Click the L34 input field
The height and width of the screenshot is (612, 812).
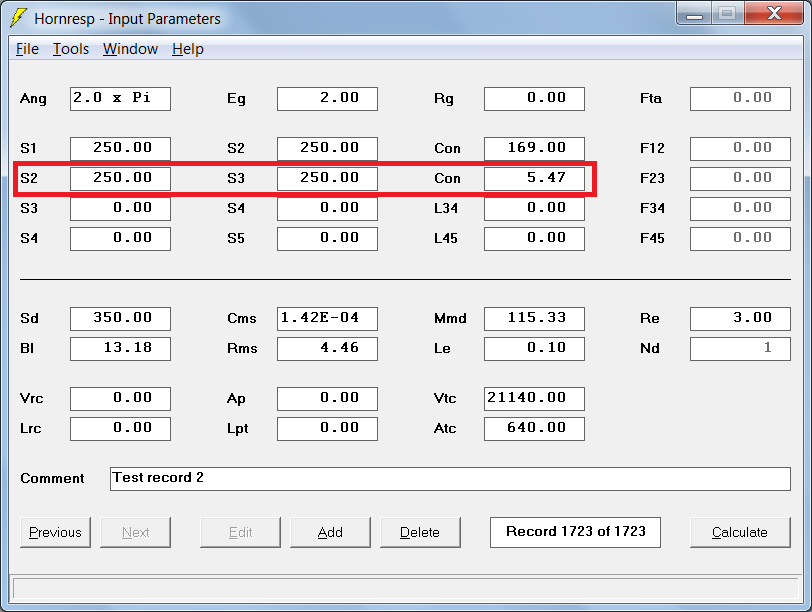pos(534,209)
